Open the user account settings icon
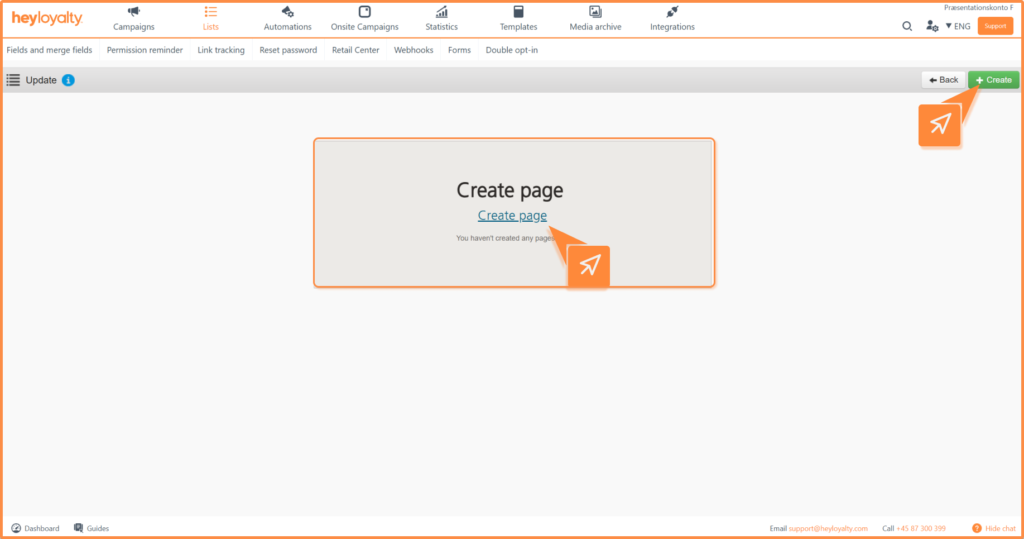Image resolution: width=1024 pixels, height=539 pixels. [x=932, y=26]
